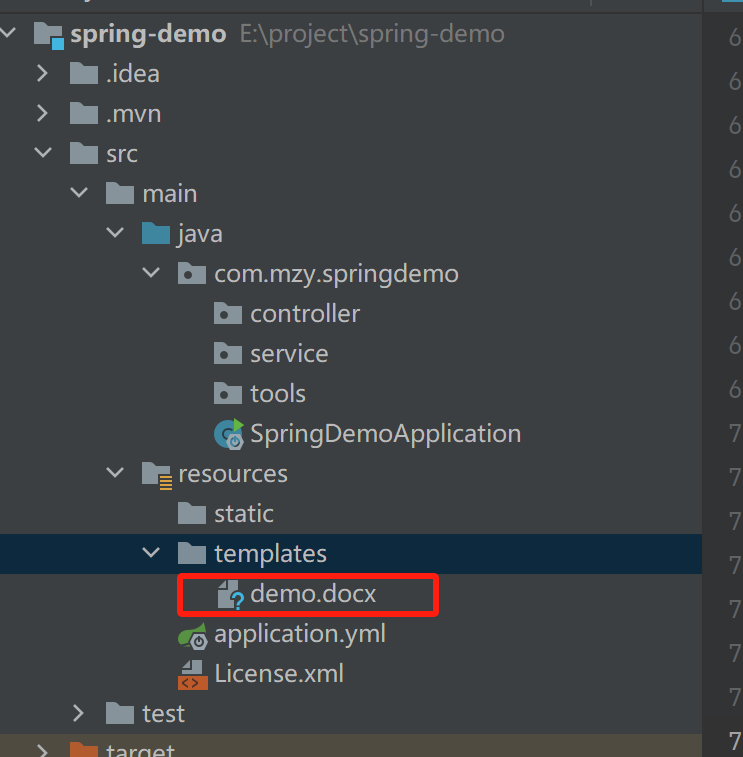
Task: Click the application.yml Spring config icon
Action: pyautogui.click(x=193, y=634)
